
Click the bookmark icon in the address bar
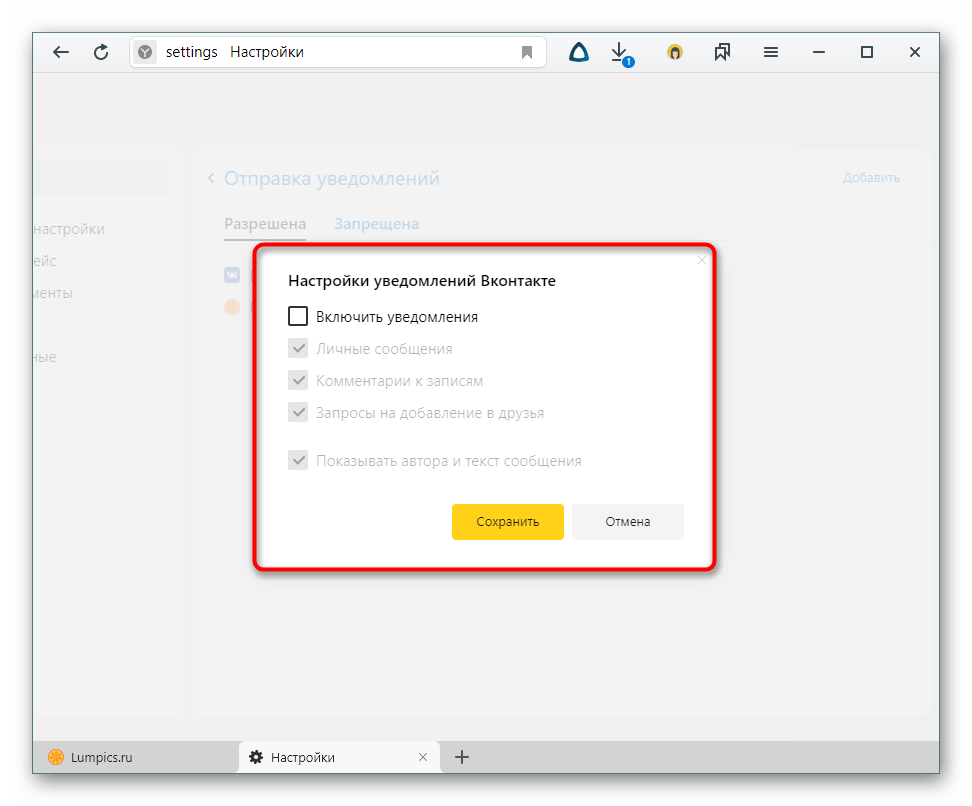coord(527,53)
